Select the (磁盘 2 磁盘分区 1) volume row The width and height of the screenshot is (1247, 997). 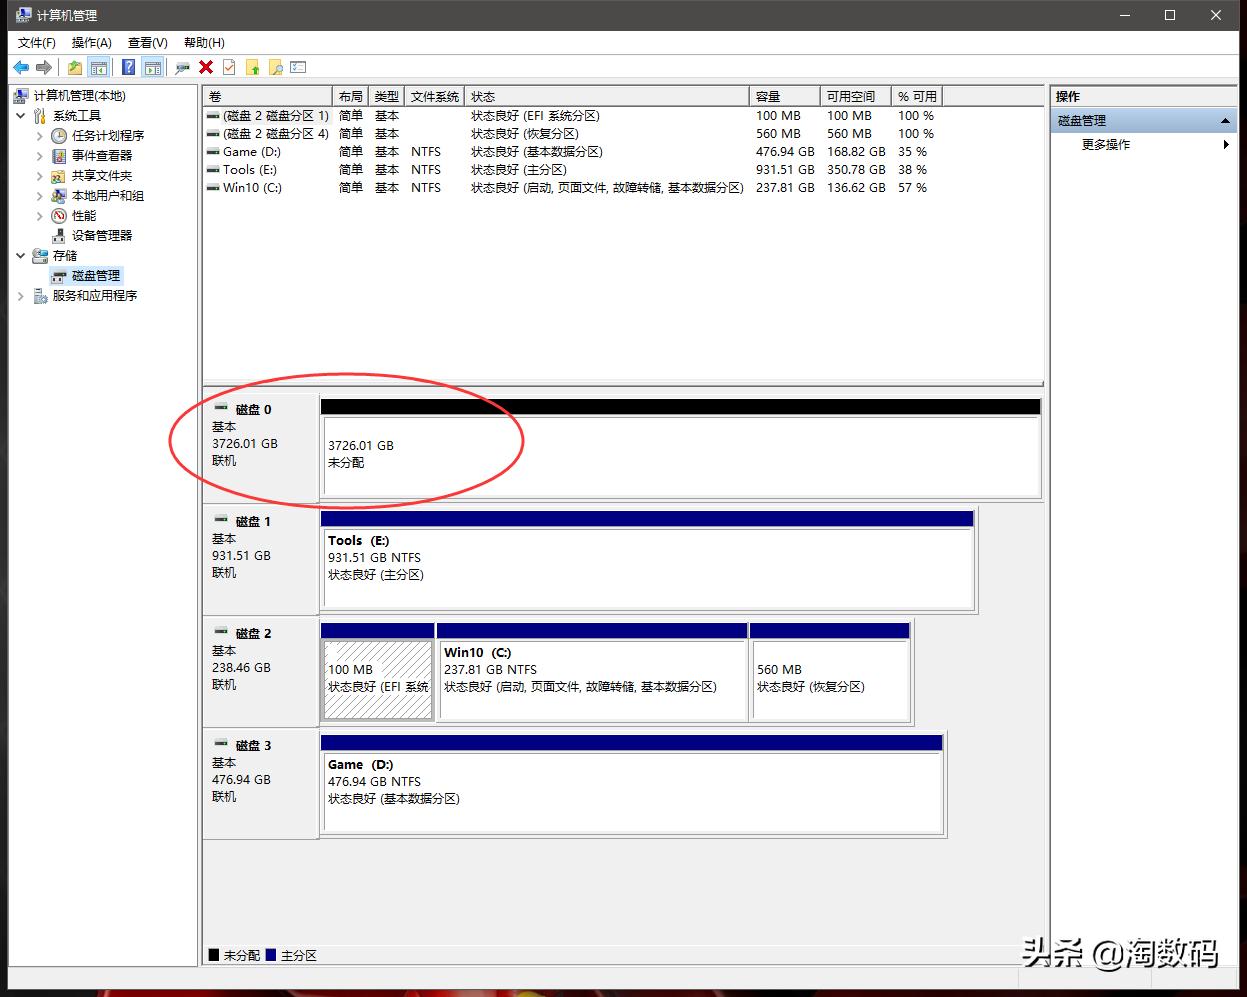point(572,116)
